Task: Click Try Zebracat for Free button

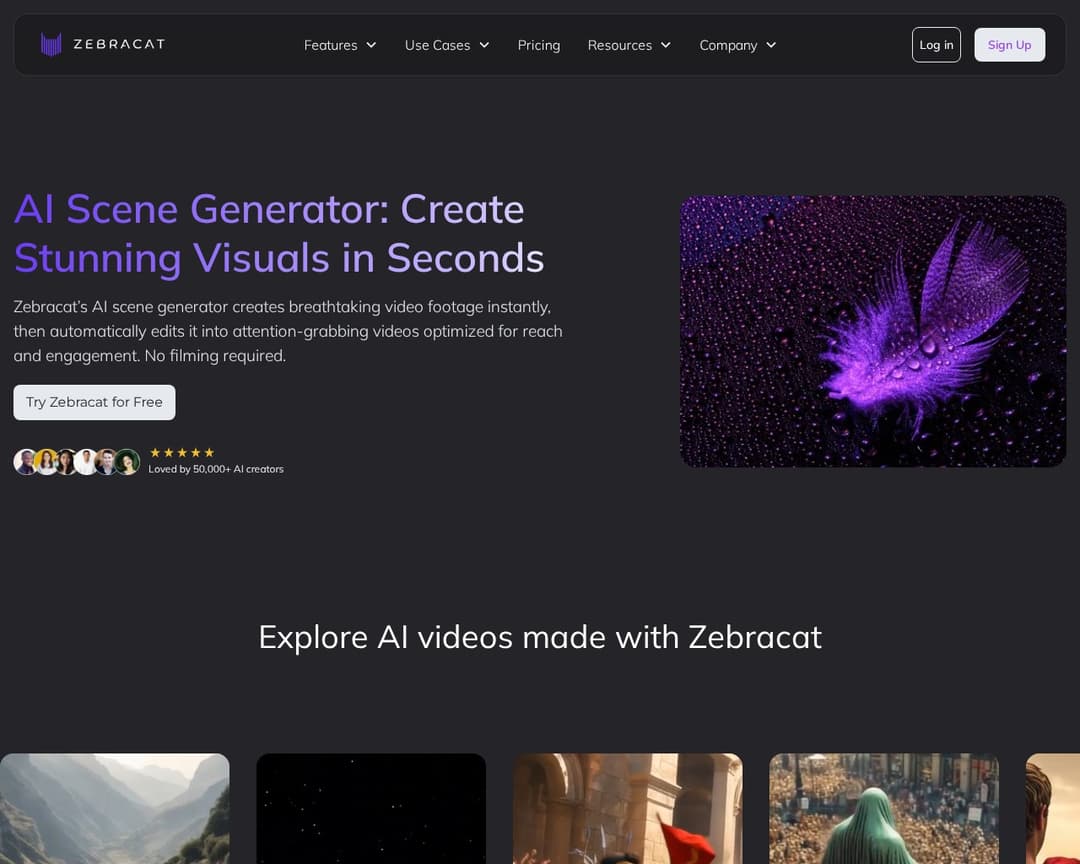Action: pos(94,402)
